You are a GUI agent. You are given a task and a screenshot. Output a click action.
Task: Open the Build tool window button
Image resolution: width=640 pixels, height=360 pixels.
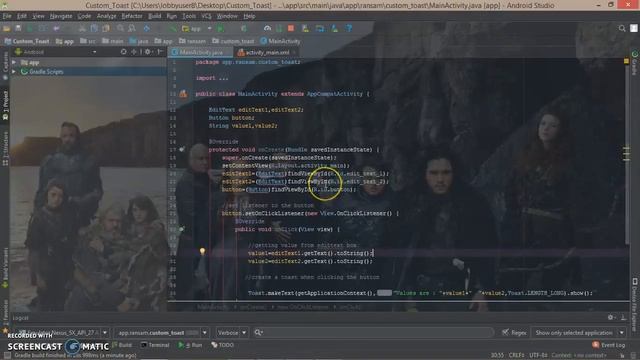click(122, 345)
